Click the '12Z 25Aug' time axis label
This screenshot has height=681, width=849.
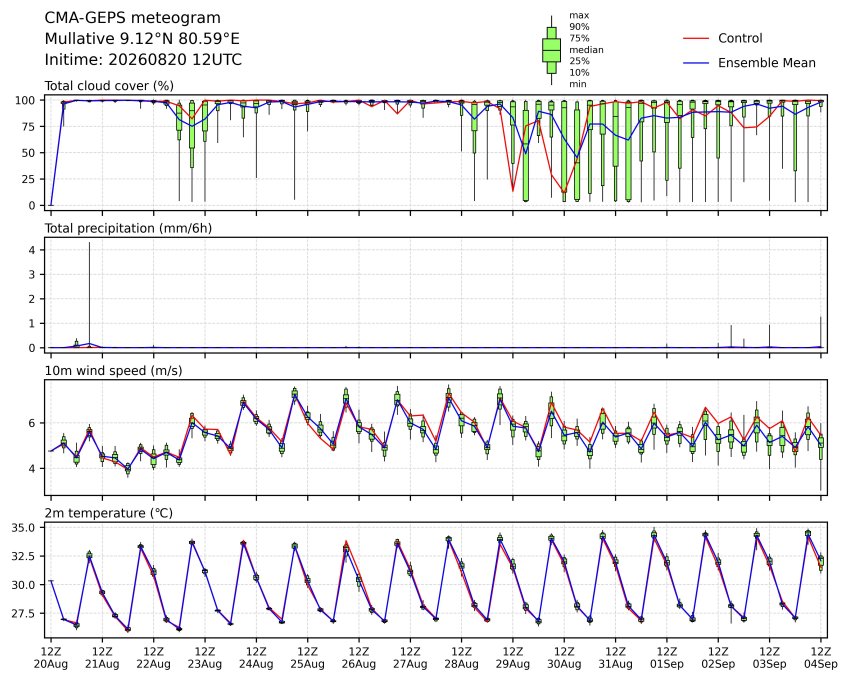pyautogui.click(x=308, y=658)
